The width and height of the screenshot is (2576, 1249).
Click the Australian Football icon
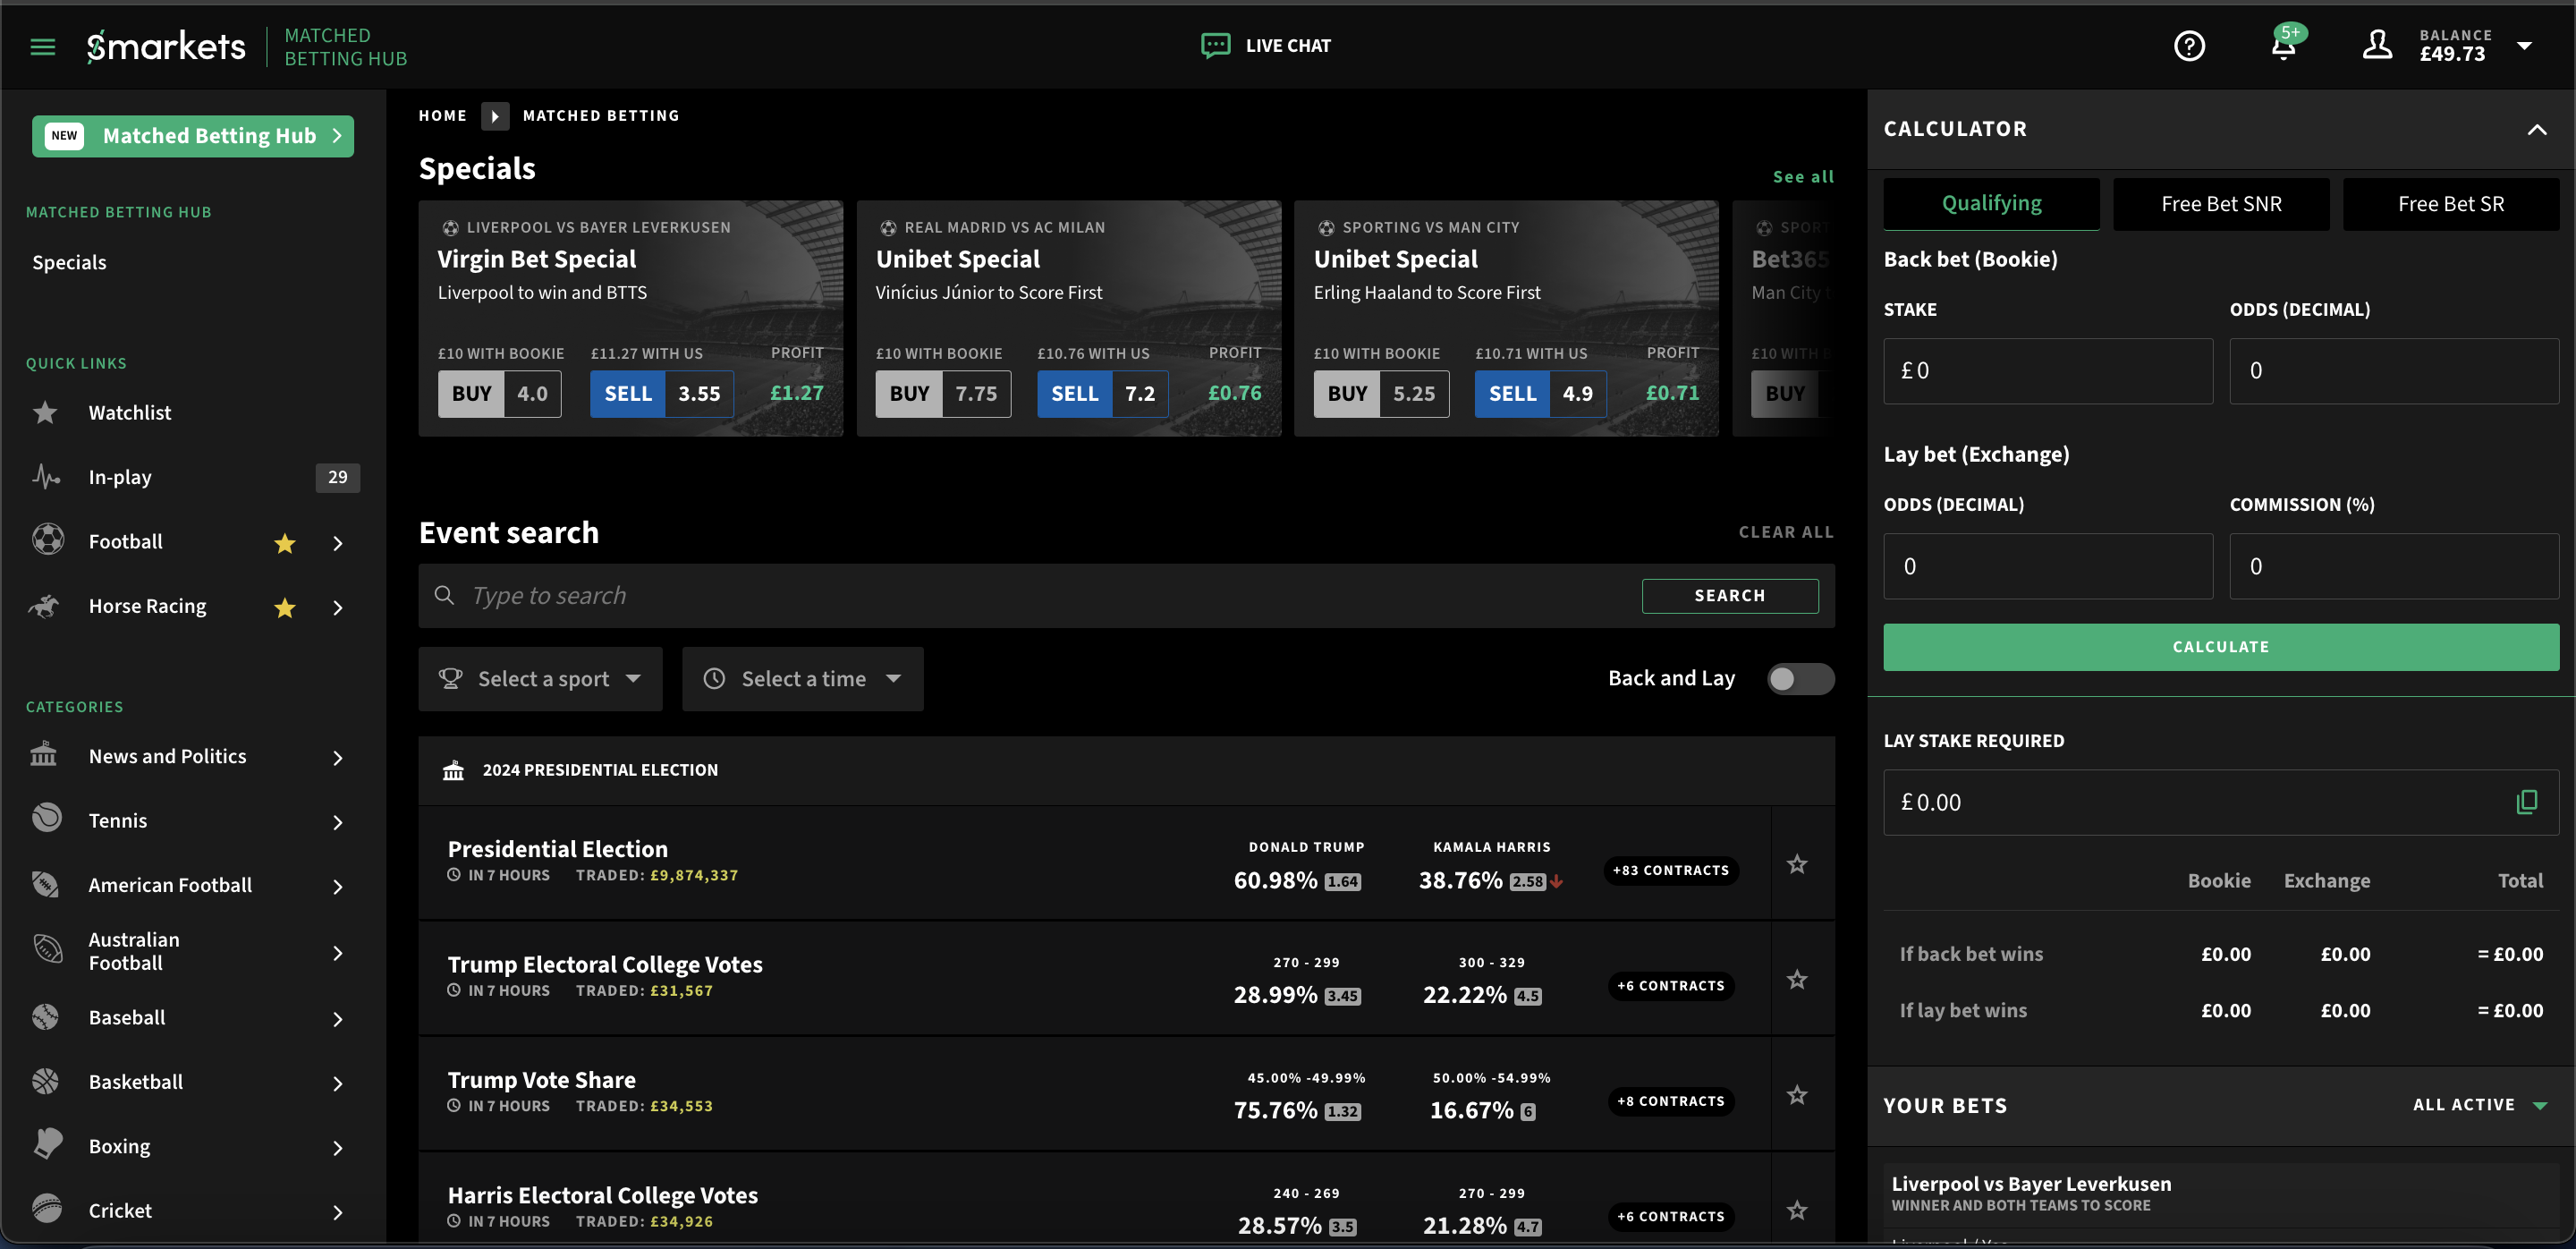pyautogui.click(x=47, y=949)
